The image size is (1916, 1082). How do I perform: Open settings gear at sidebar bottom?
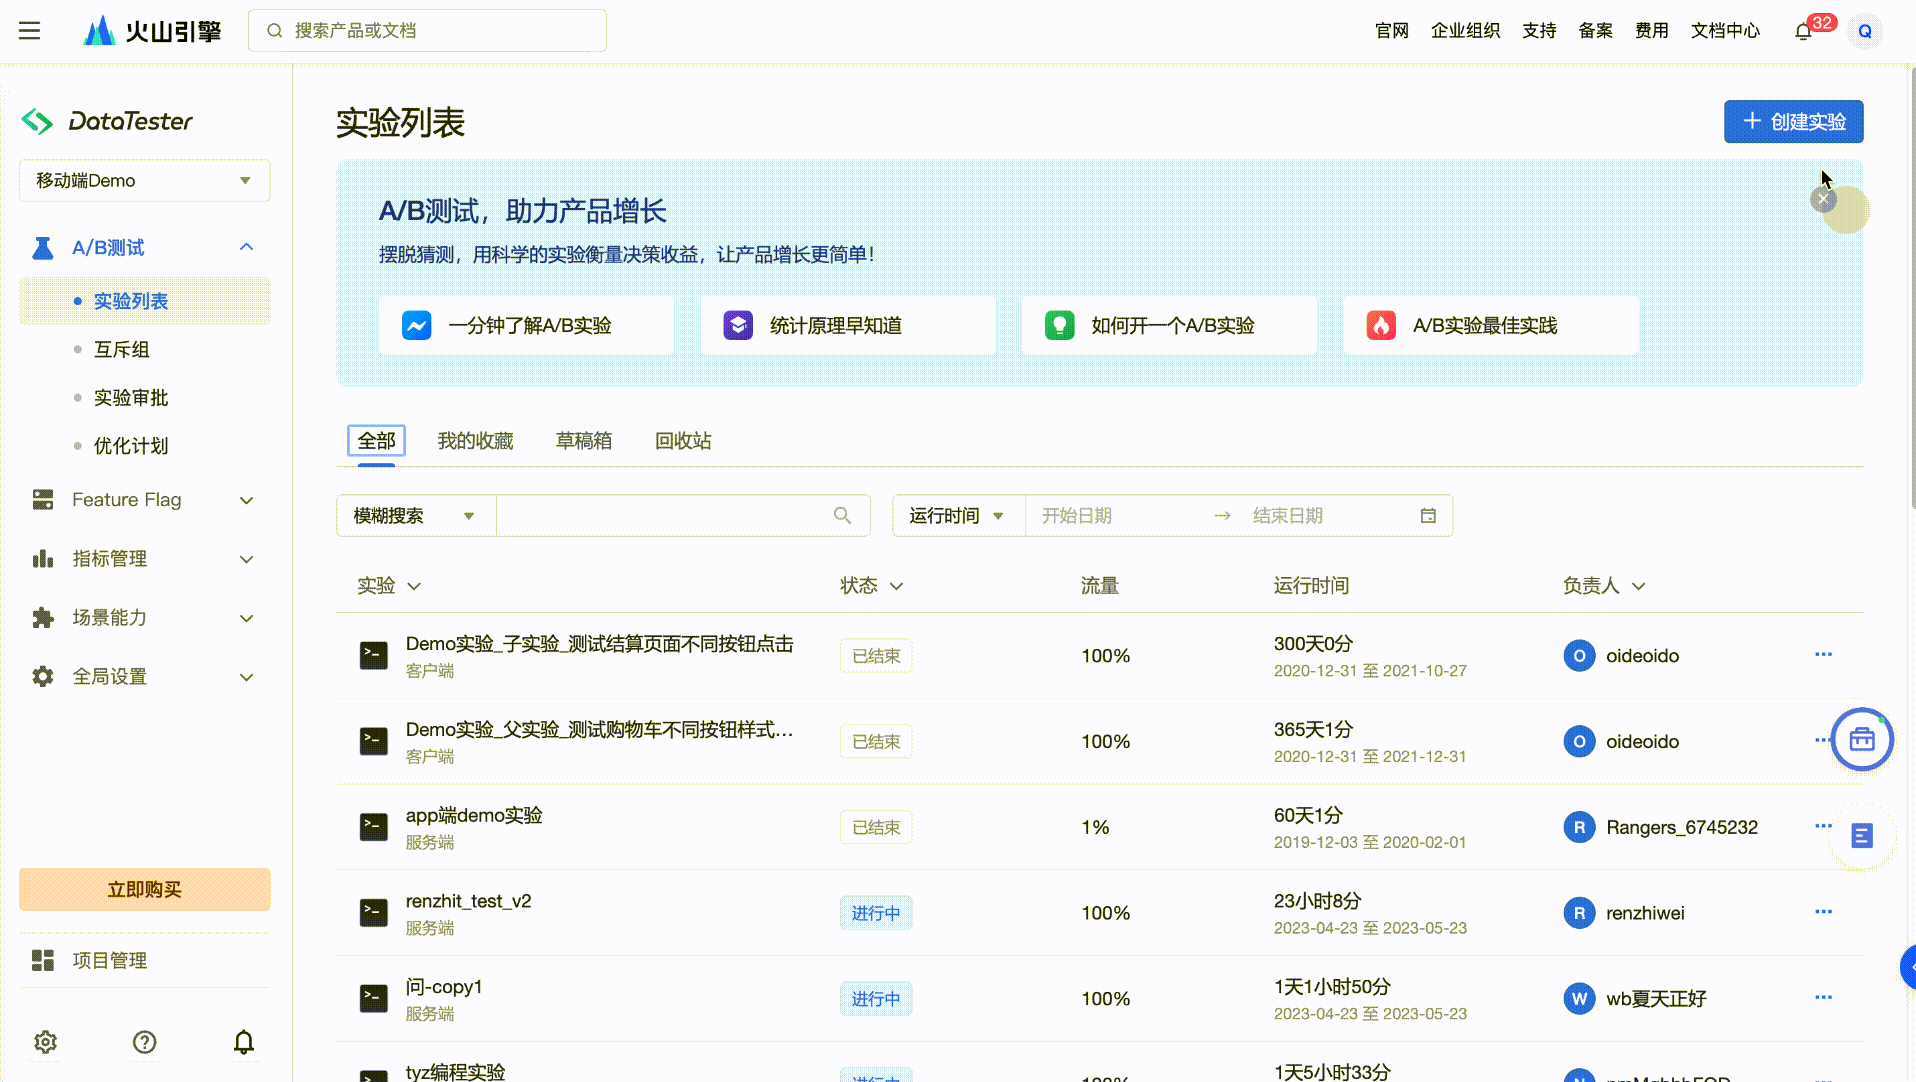tap(45, 1042)
